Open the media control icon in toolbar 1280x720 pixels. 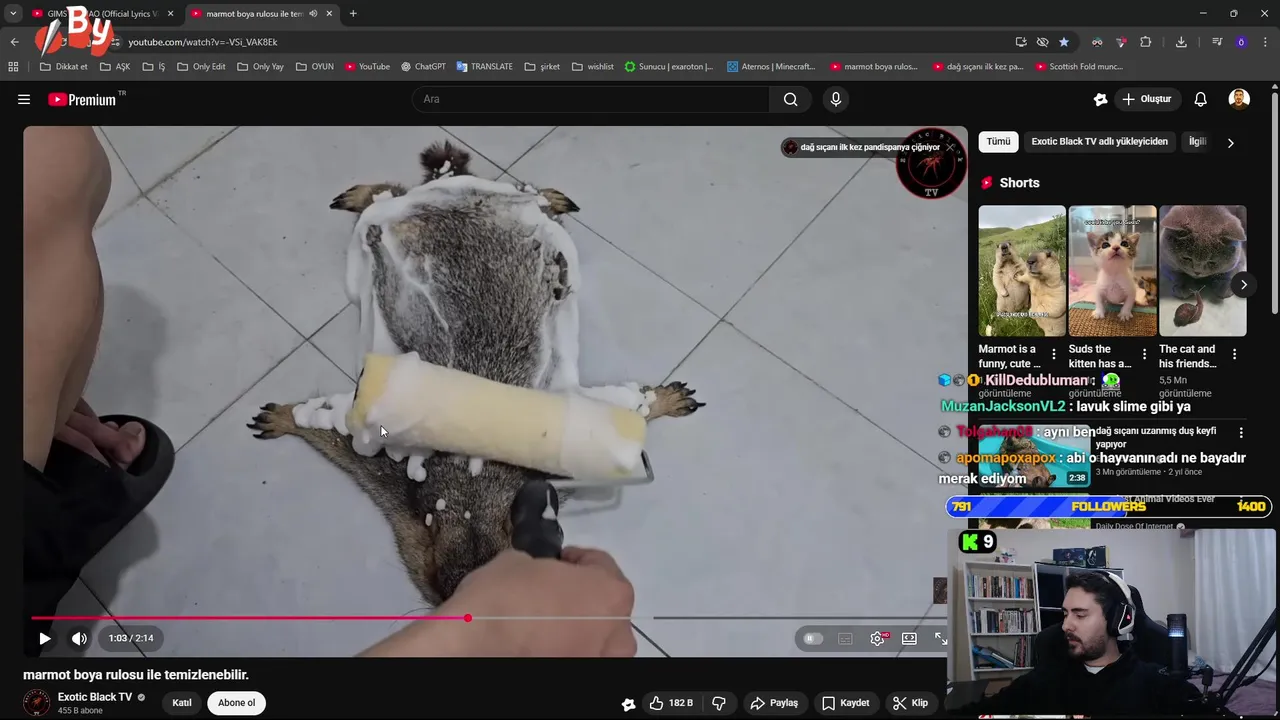point(1217,42)
